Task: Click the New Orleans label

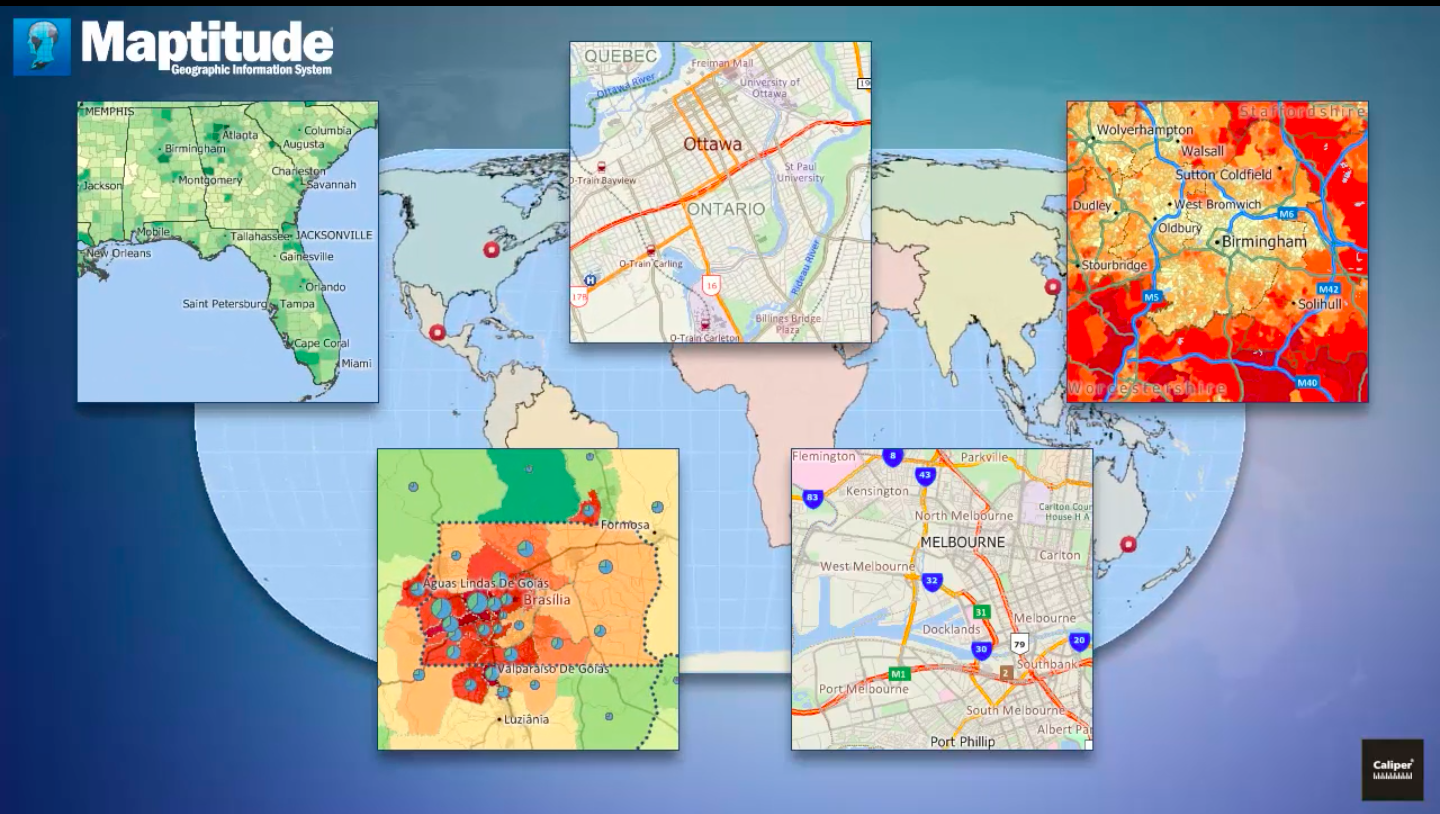Action: 118,254
